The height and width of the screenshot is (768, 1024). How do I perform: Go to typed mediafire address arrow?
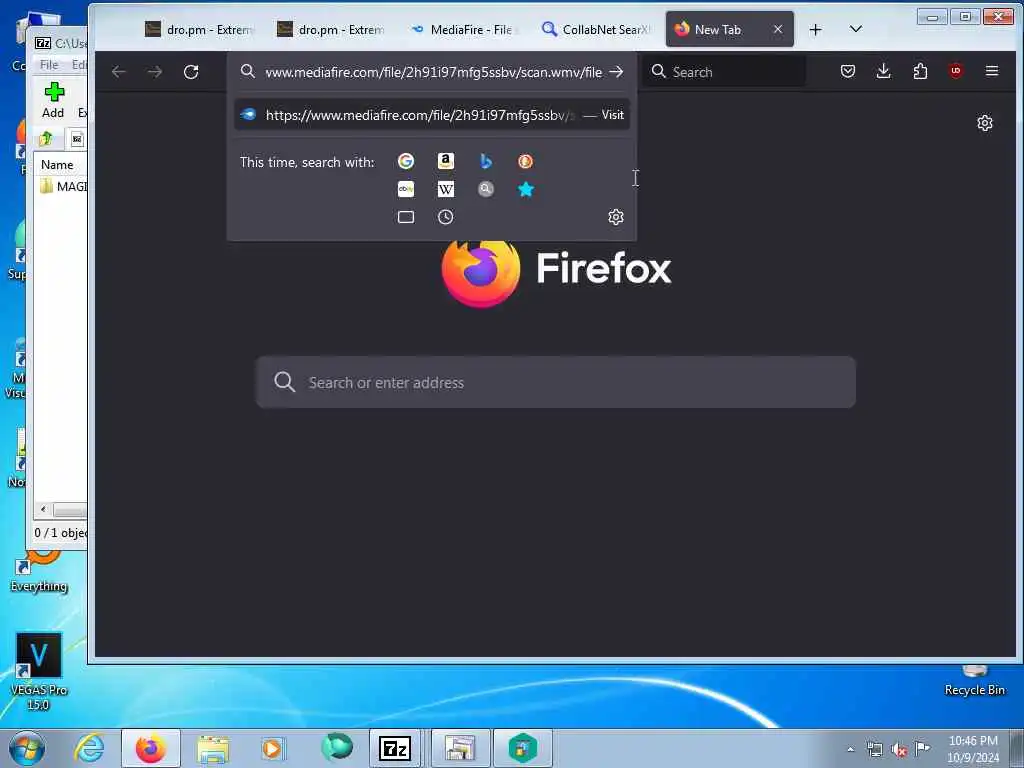coord(616,72)
